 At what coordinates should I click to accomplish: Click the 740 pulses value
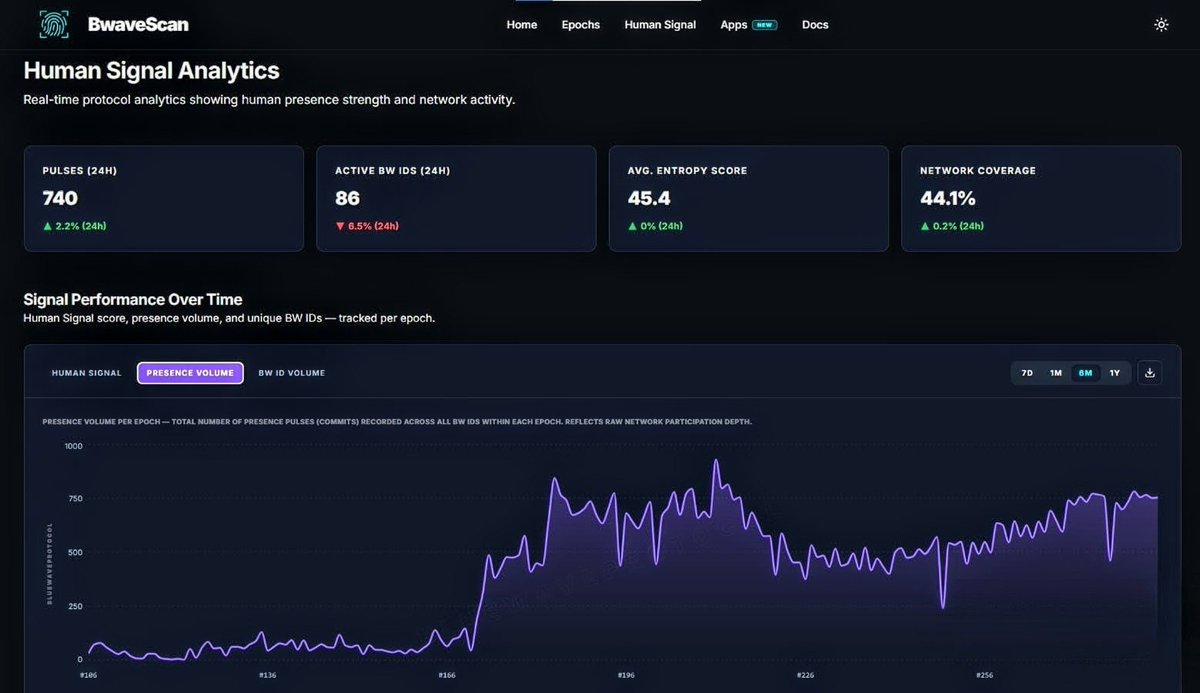click(x=60, y=198)
